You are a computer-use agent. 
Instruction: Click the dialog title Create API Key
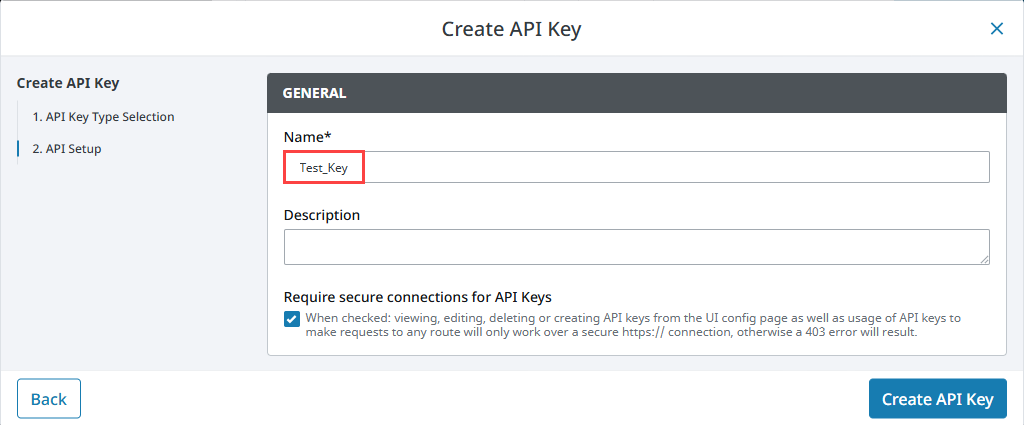tap(511, 29)
